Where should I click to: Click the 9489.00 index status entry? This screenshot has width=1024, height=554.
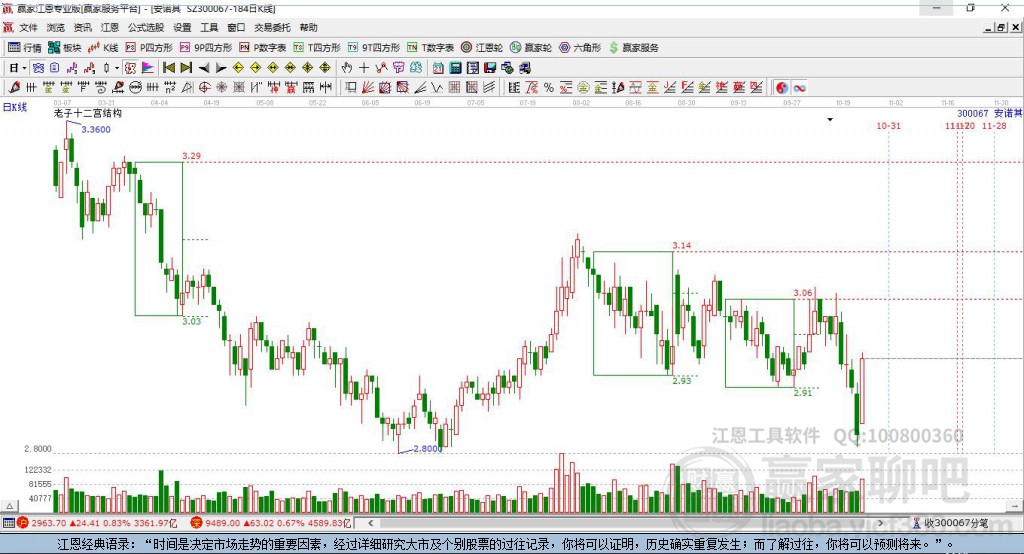tap(272, 523)
